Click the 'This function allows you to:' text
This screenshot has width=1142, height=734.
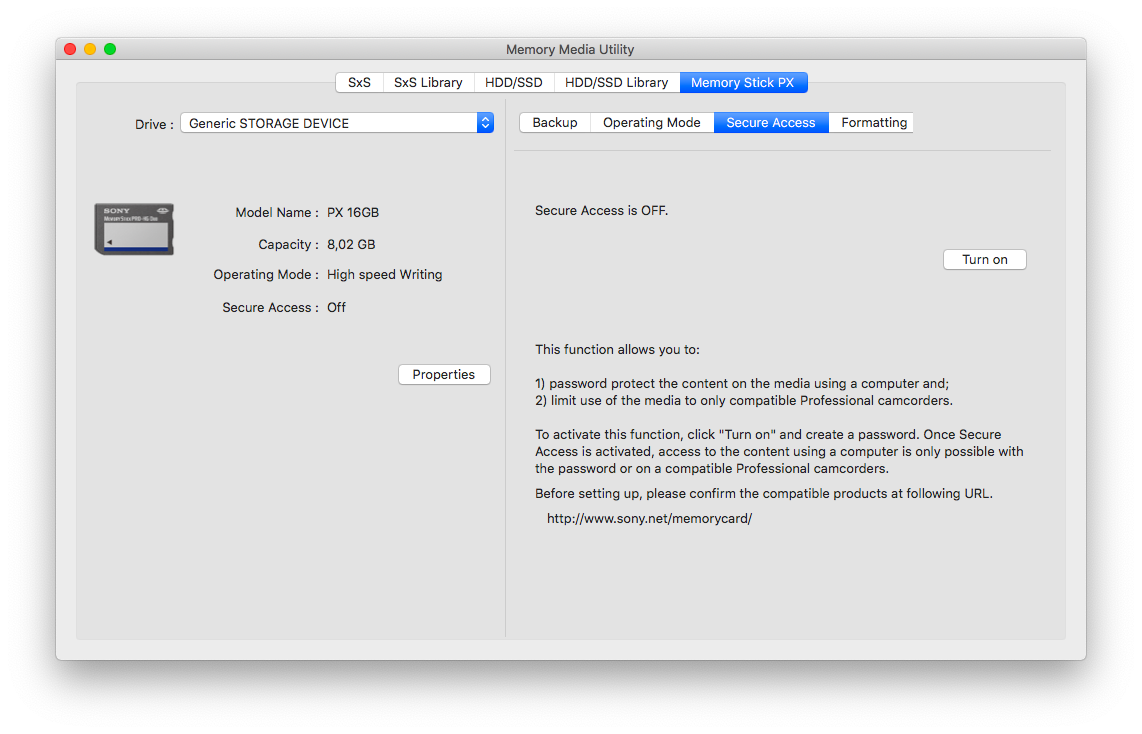click(x=618, y=350)
